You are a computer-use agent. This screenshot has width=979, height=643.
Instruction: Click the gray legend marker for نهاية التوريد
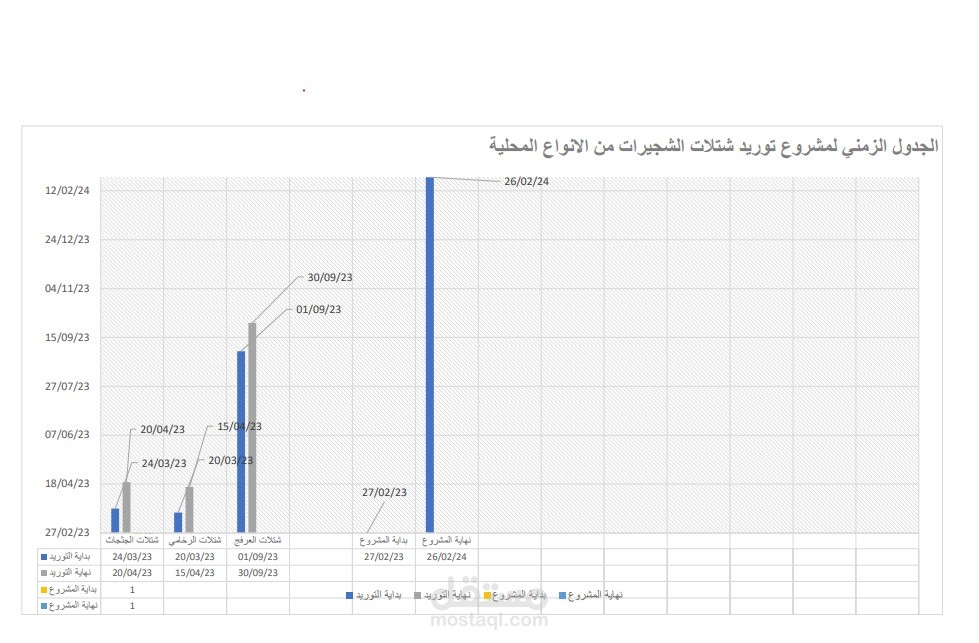[418, 596]
